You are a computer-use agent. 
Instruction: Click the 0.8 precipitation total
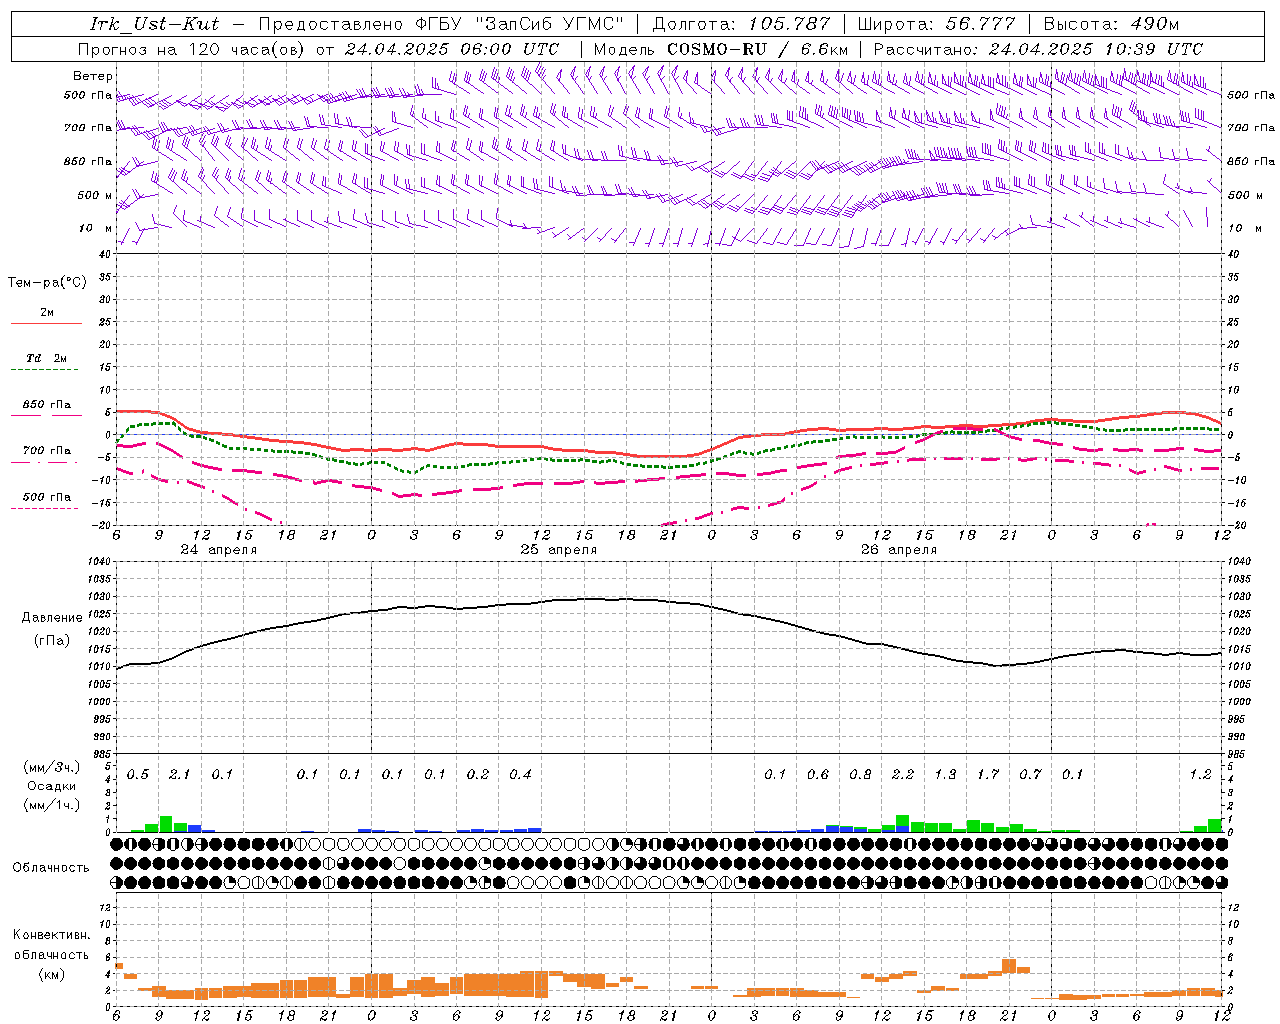pyautogui.click(x=860, y=775)
